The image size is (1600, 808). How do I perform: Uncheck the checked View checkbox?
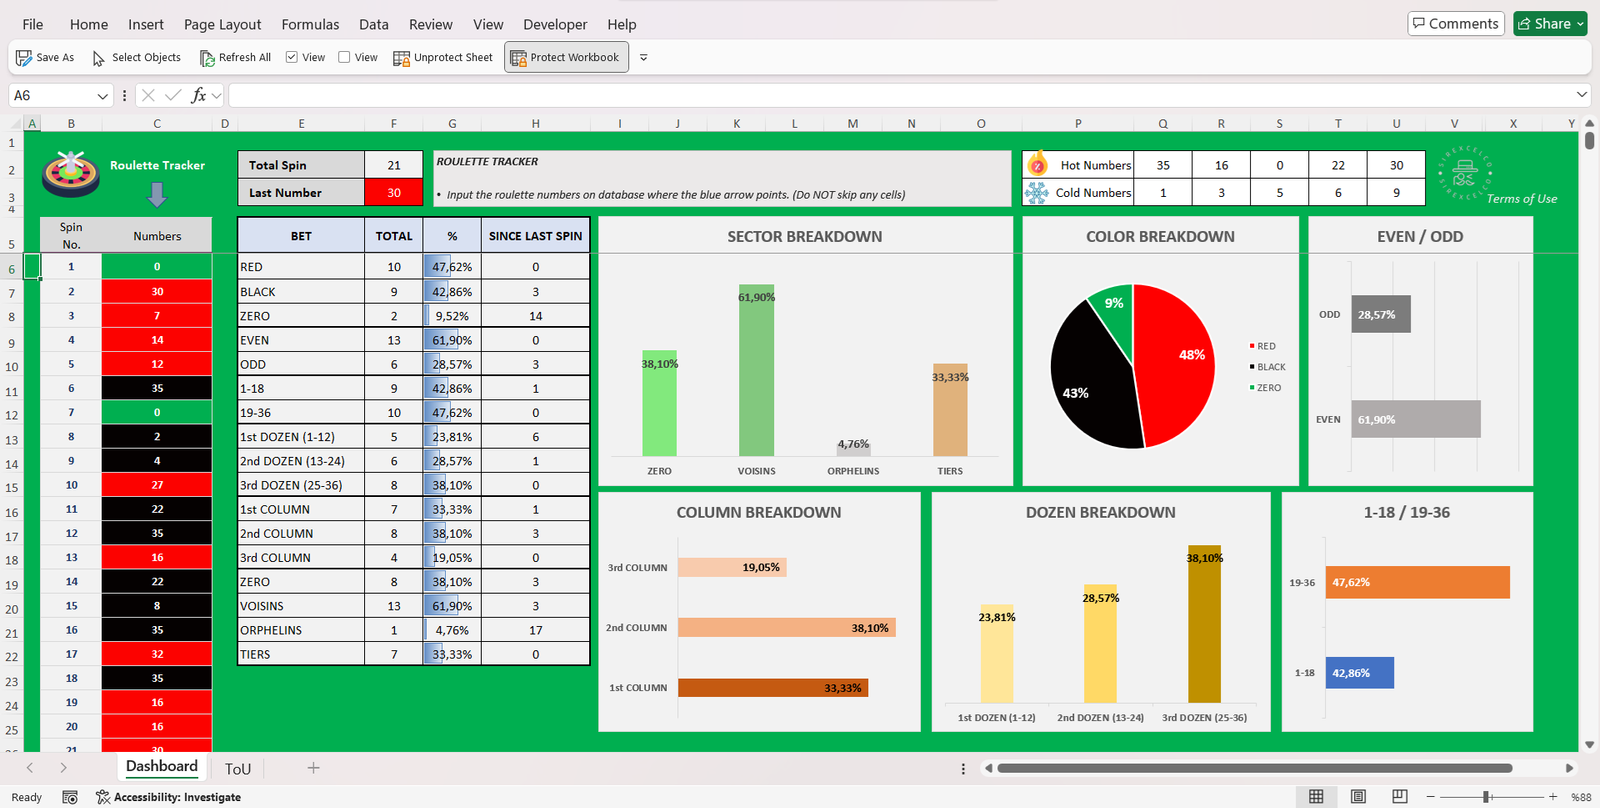point(292,58)
